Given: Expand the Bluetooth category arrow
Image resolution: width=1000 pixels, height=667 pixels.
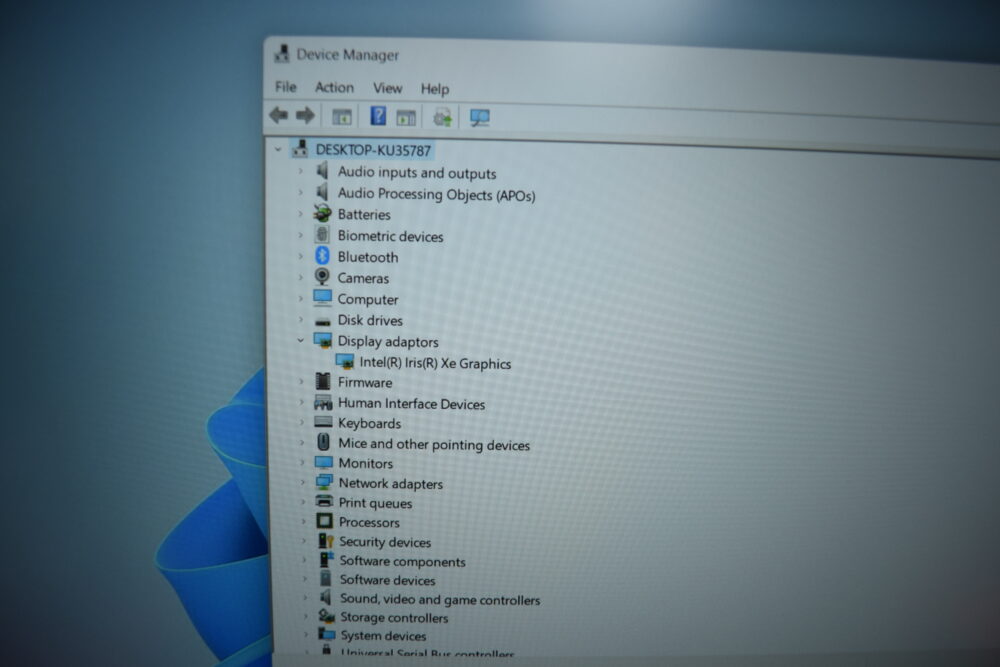Looking at the screenshot, I should (300, 256).
